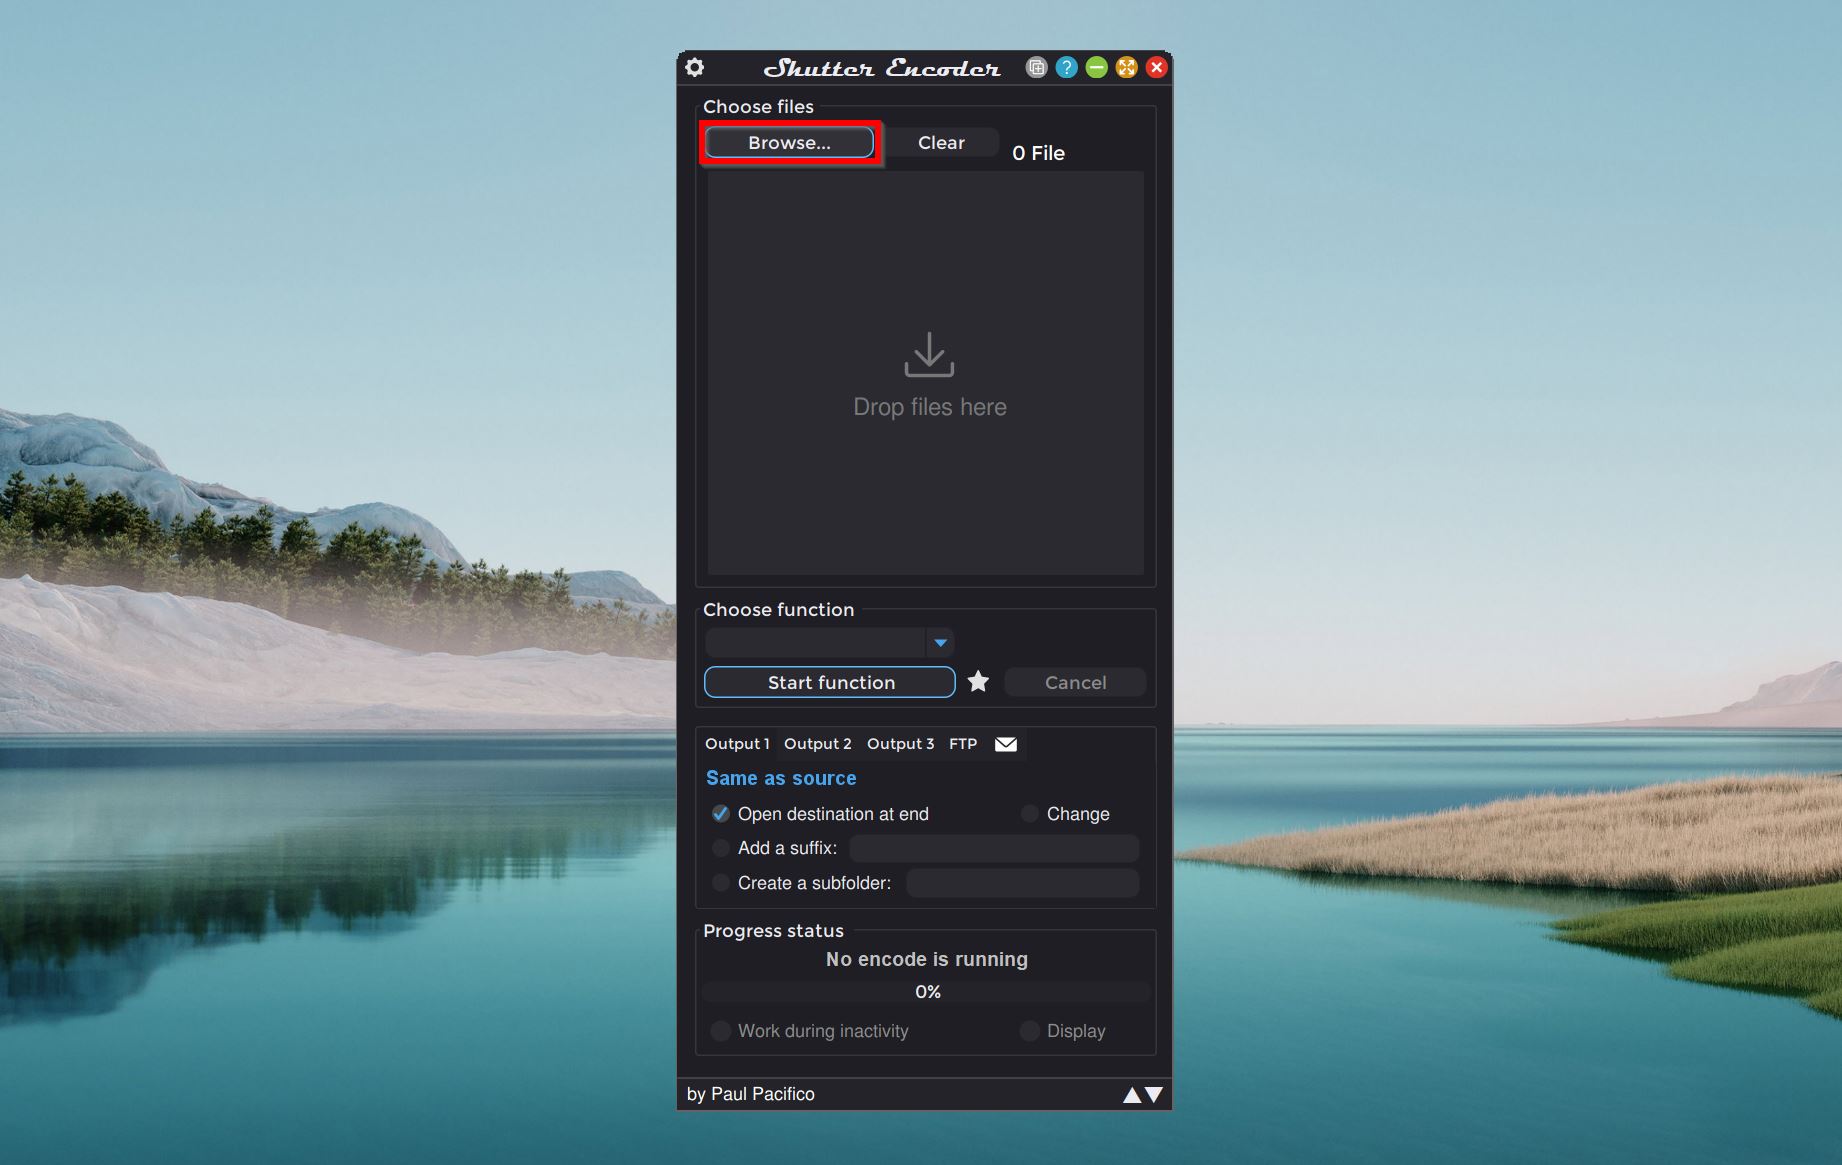
Task: Click the Browse... button
Action: click(789, 142)
